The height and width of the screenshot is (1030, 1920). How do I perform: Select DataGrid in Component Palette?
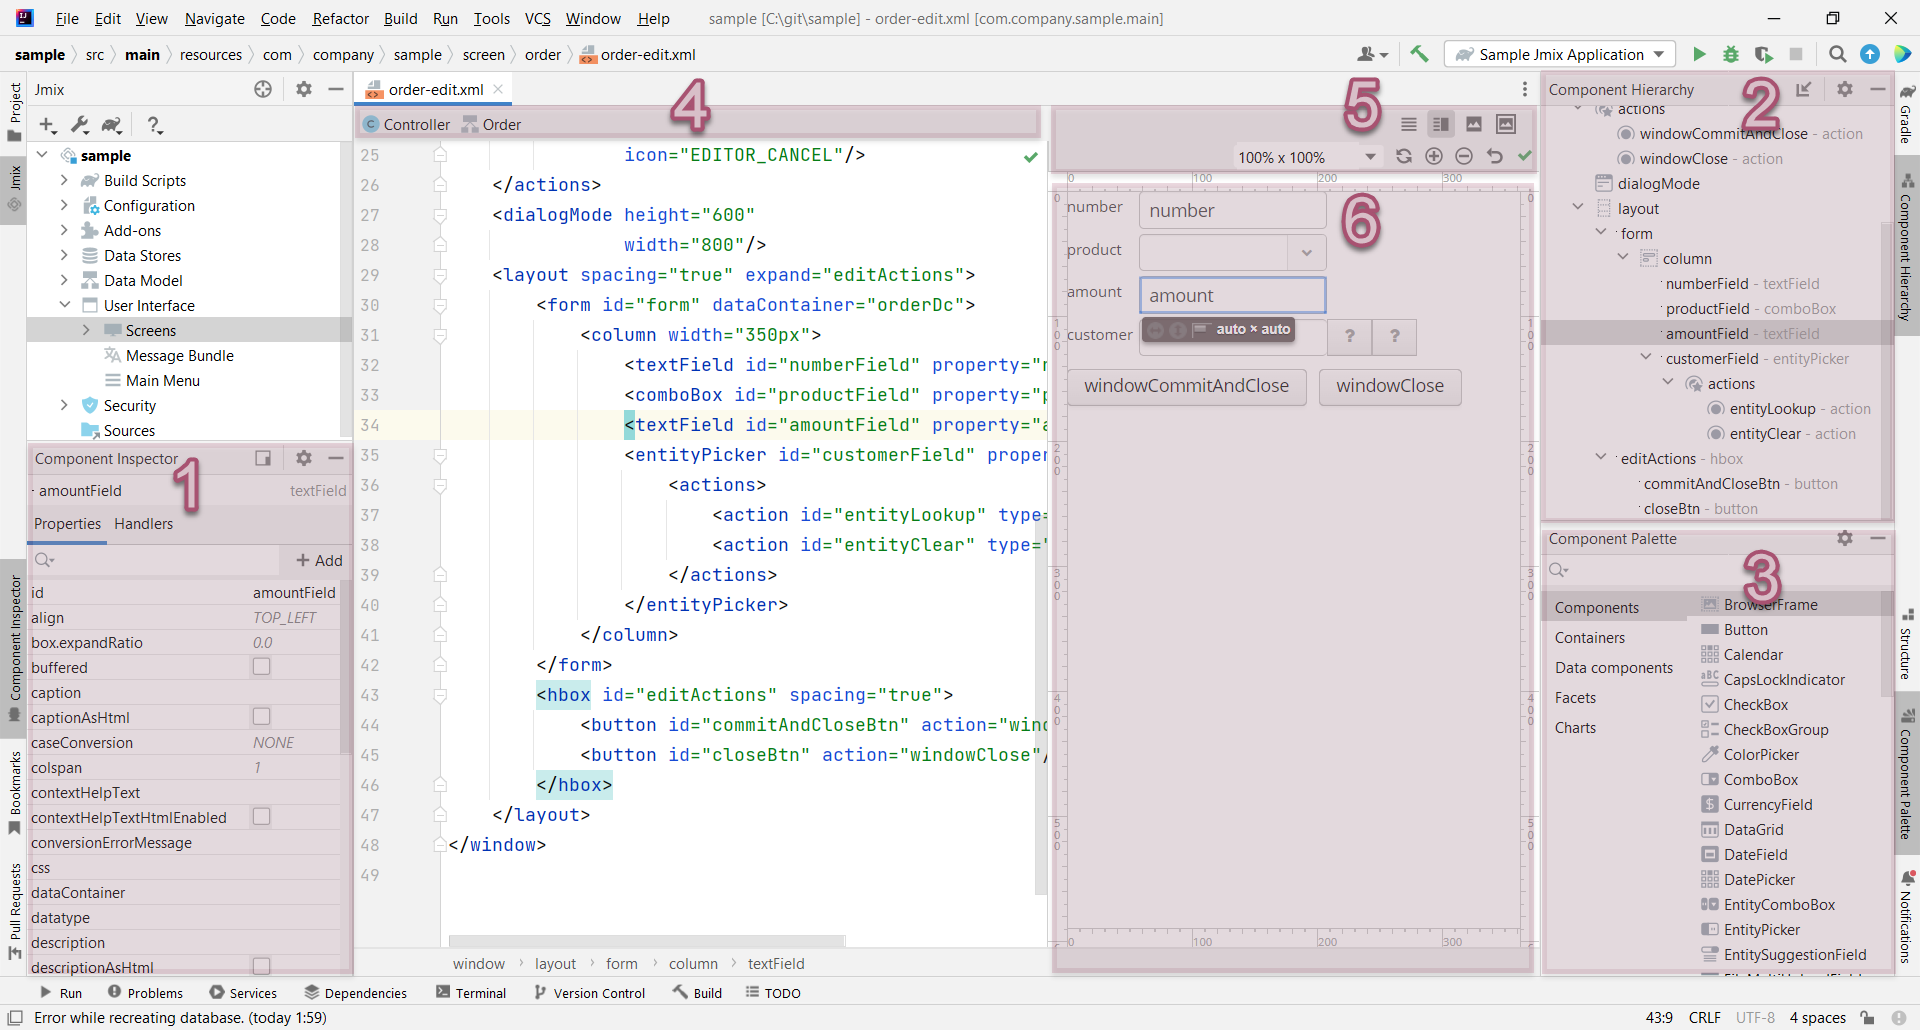pos(1753,829)
